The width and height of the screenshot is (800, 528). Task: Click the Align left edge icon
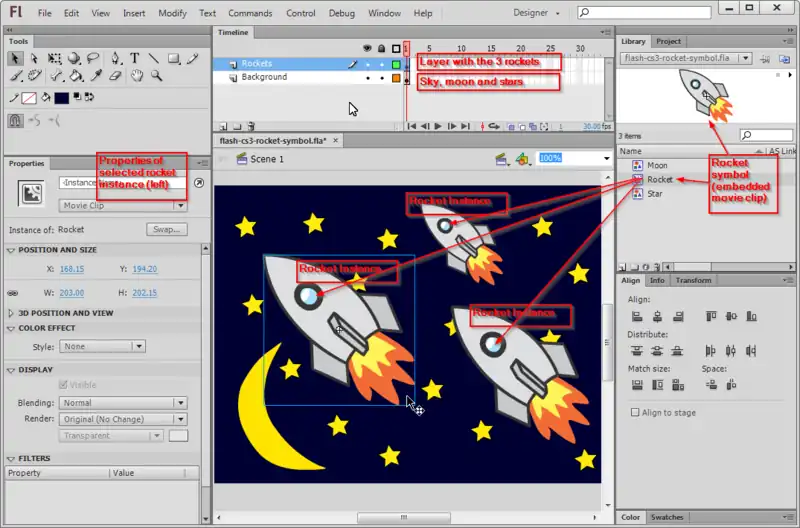point(635,316)
